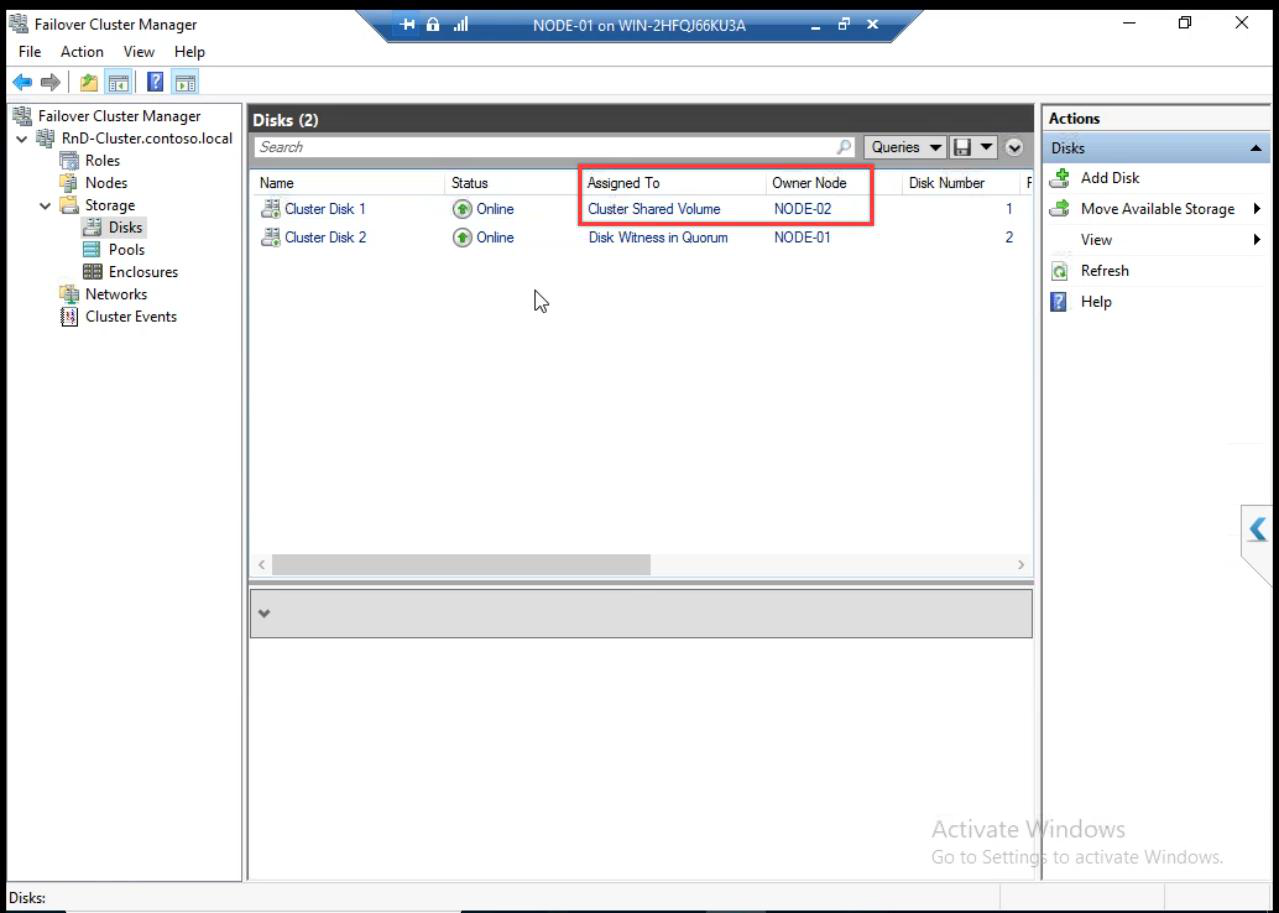The width and height of the screenshot is (1279, 913).
Task: Open the Action menu
Action: click(82, 51)
